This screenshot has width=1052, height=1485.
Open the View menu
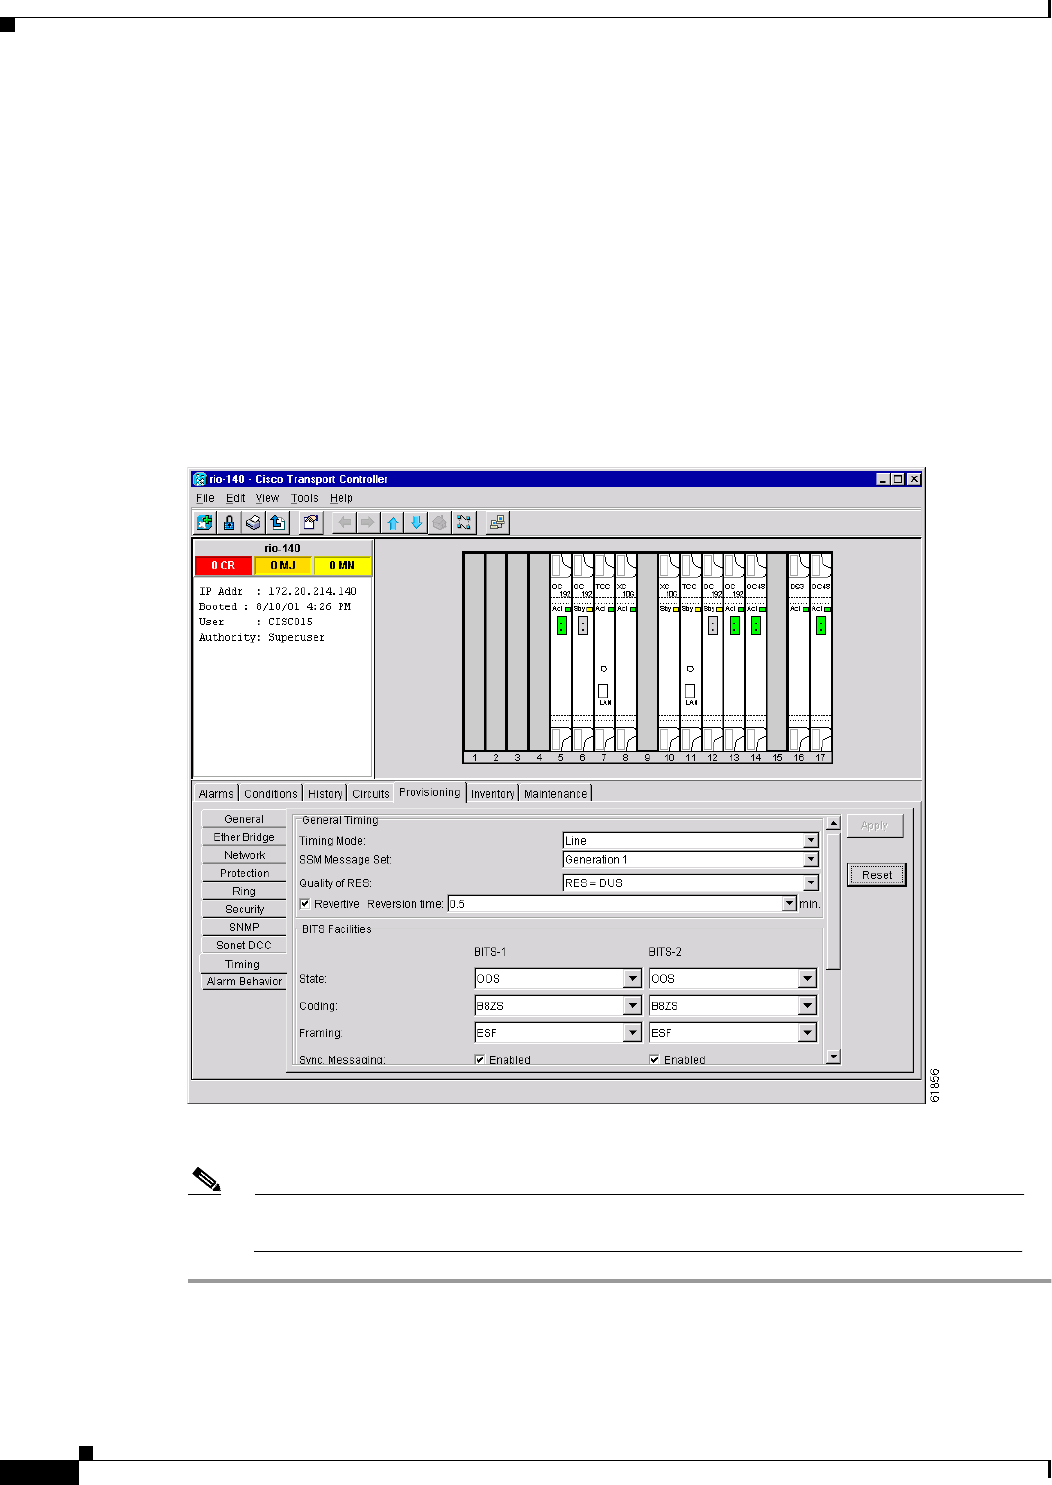click(x=267, y=498)
